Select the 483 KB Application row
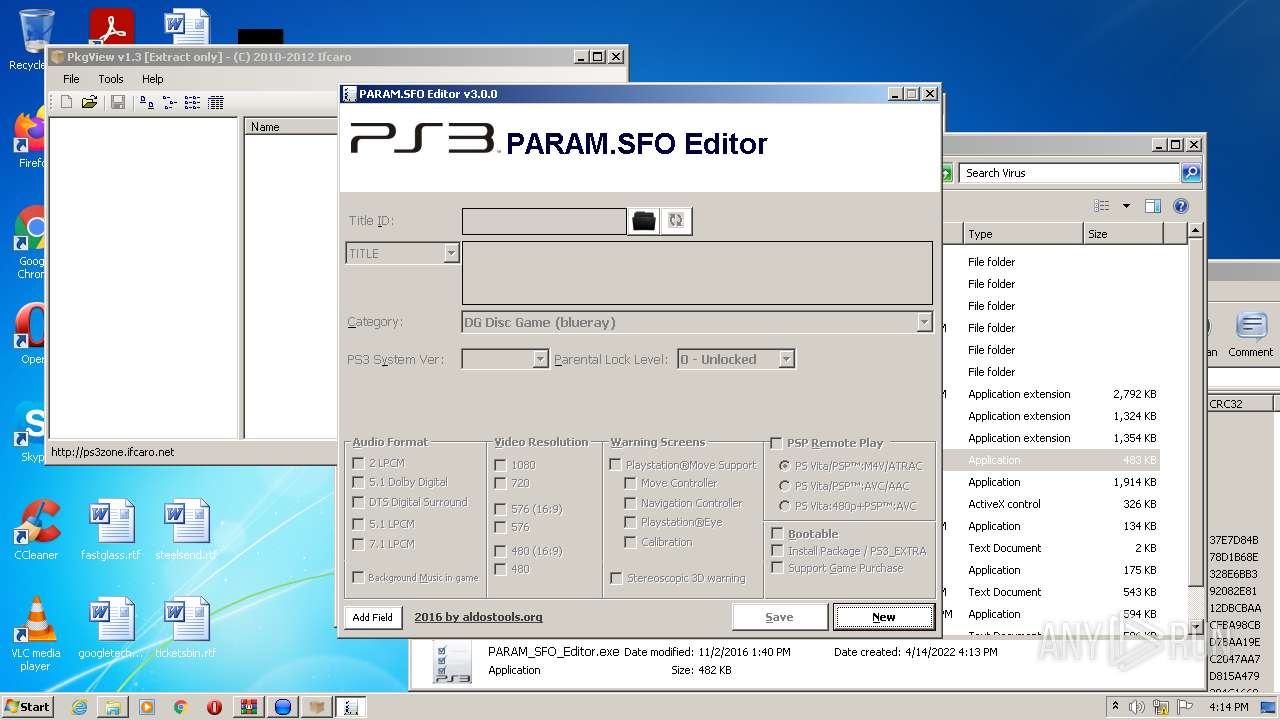This screenshot has height=720, width=1280. [x=1050, y=460]
